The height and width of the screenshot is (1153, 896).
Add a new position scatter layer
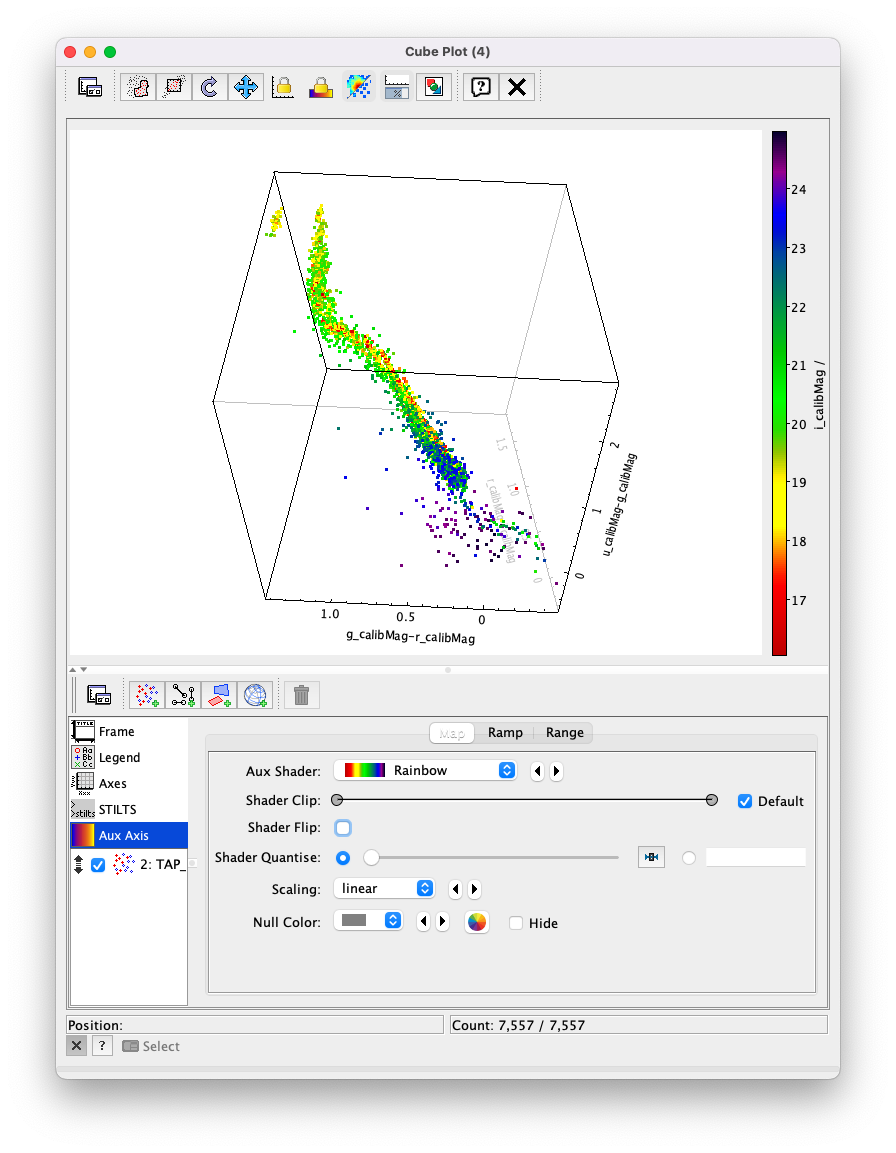click(146, 693)
